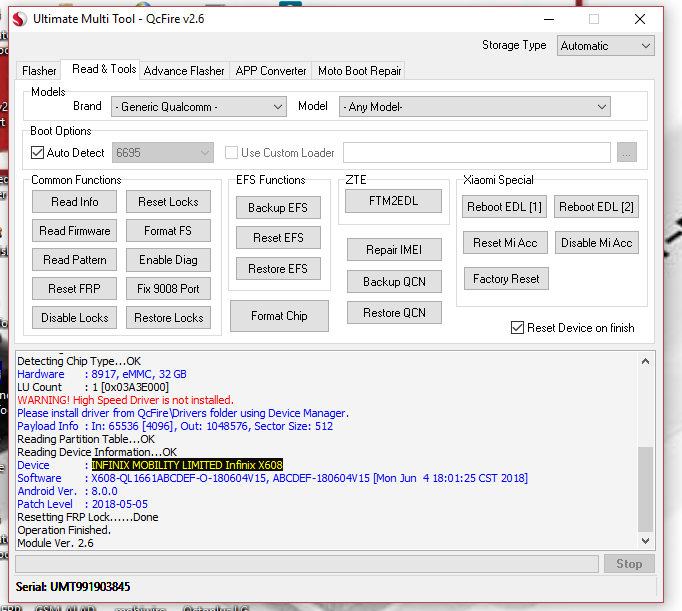Image resolution: width=682 pixels, height=611 pixels.
Task: Click the 'Resetting FRP Lock......Done' log line
Action: (87, 517)
